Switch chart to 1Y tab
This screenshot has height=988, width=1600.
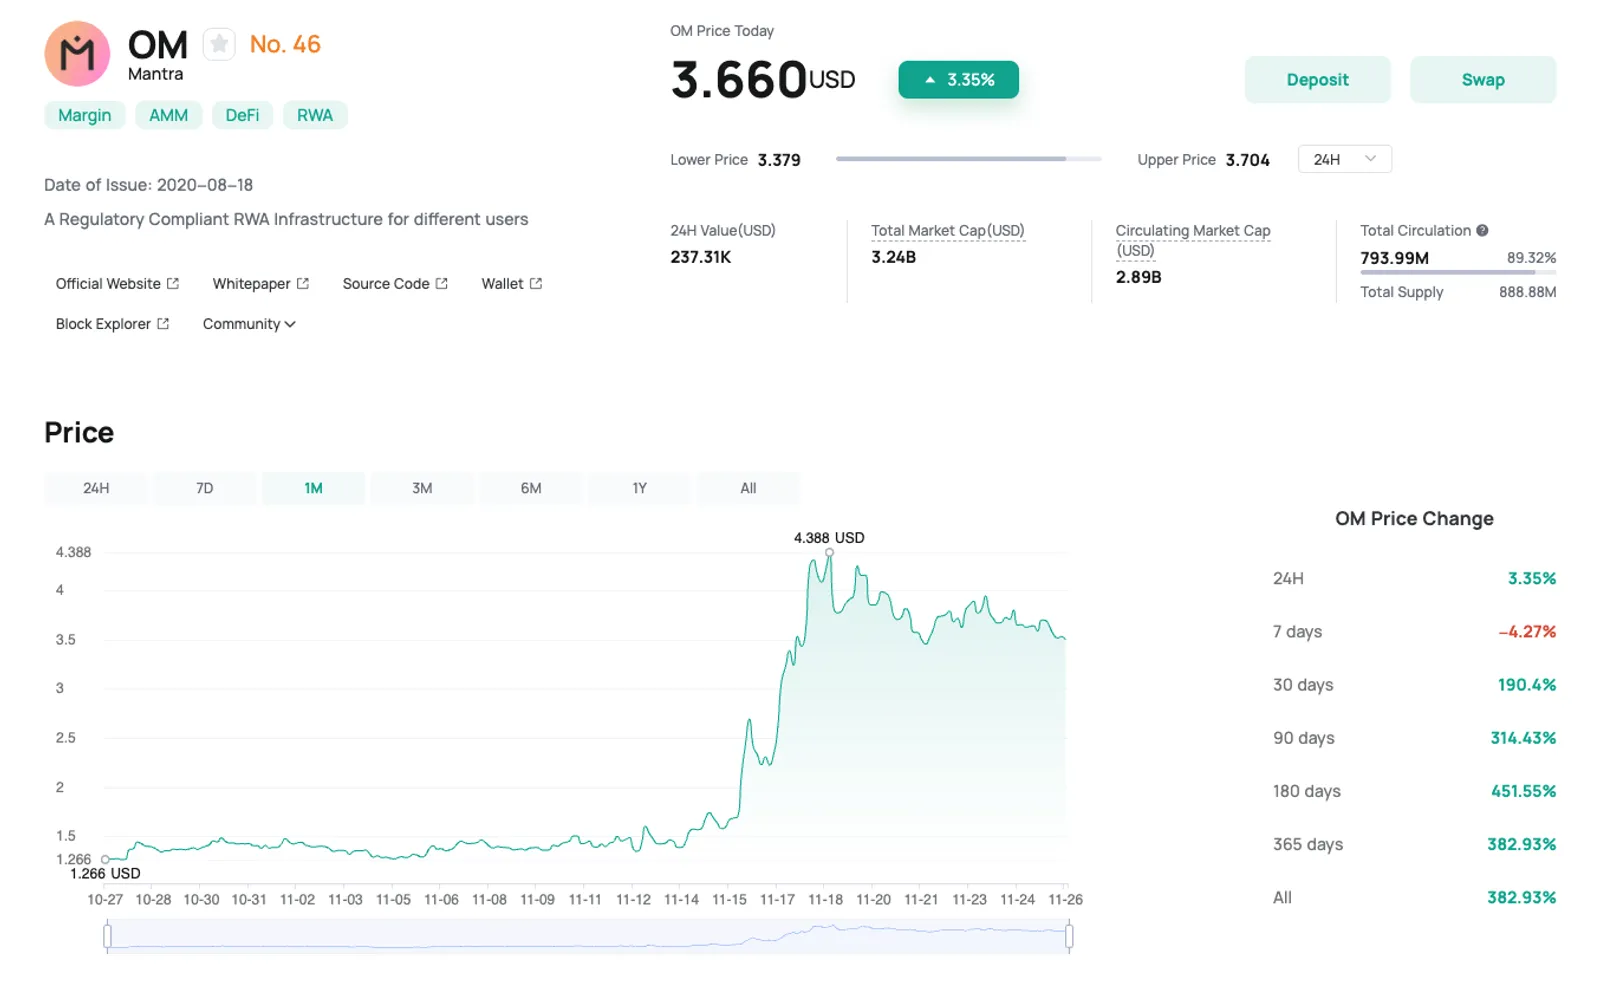[x=639, y=488]
